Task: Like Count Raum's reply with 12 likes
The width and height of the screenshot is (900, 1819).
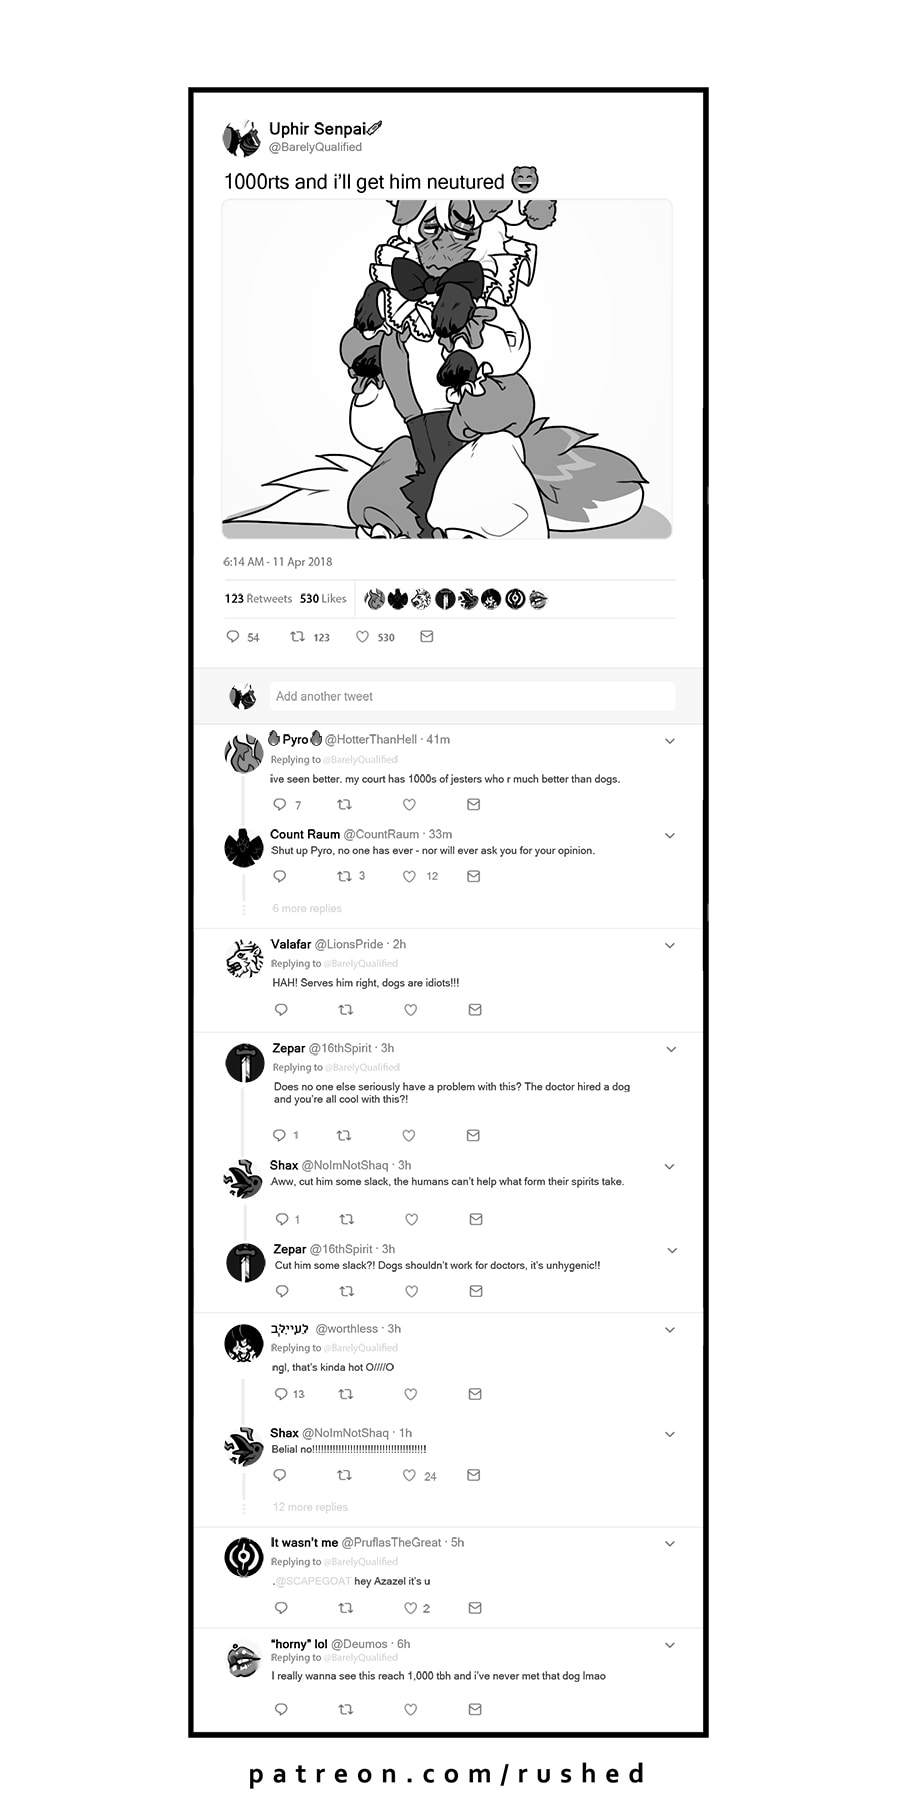Action: (x=409, y=876)
